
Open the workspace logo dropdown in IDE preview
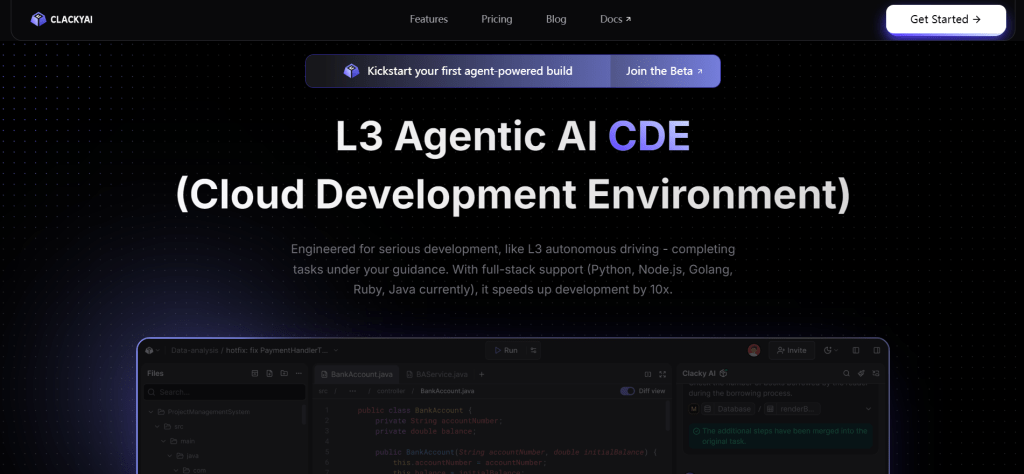(152, 351)
